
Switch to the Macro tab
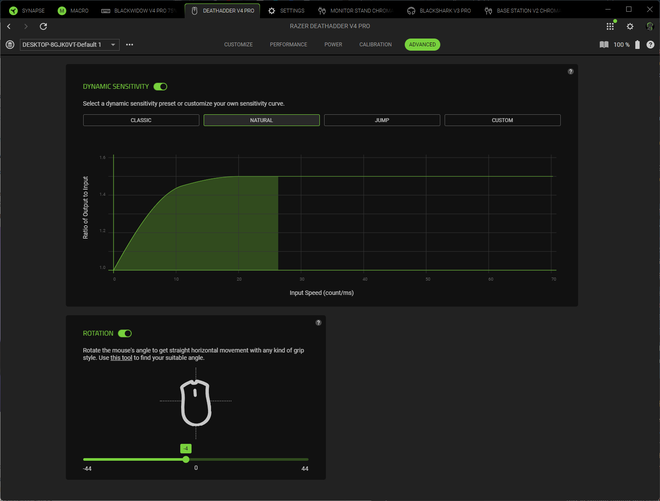[73, 11]
